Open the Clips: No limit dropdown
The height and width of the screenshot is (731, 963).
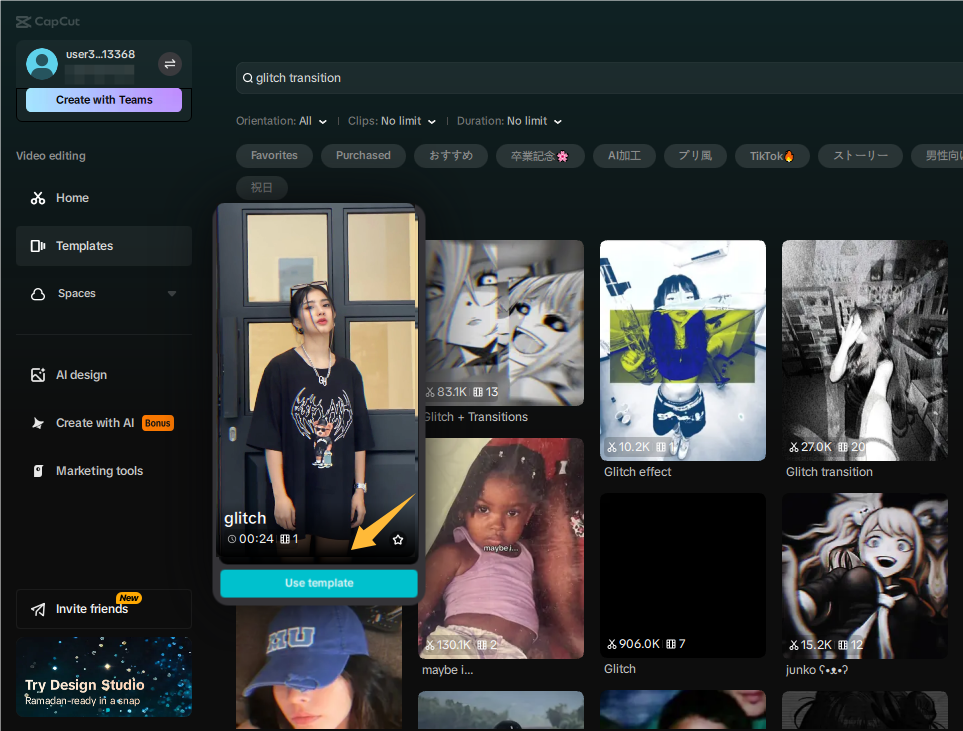coord(392,121)
